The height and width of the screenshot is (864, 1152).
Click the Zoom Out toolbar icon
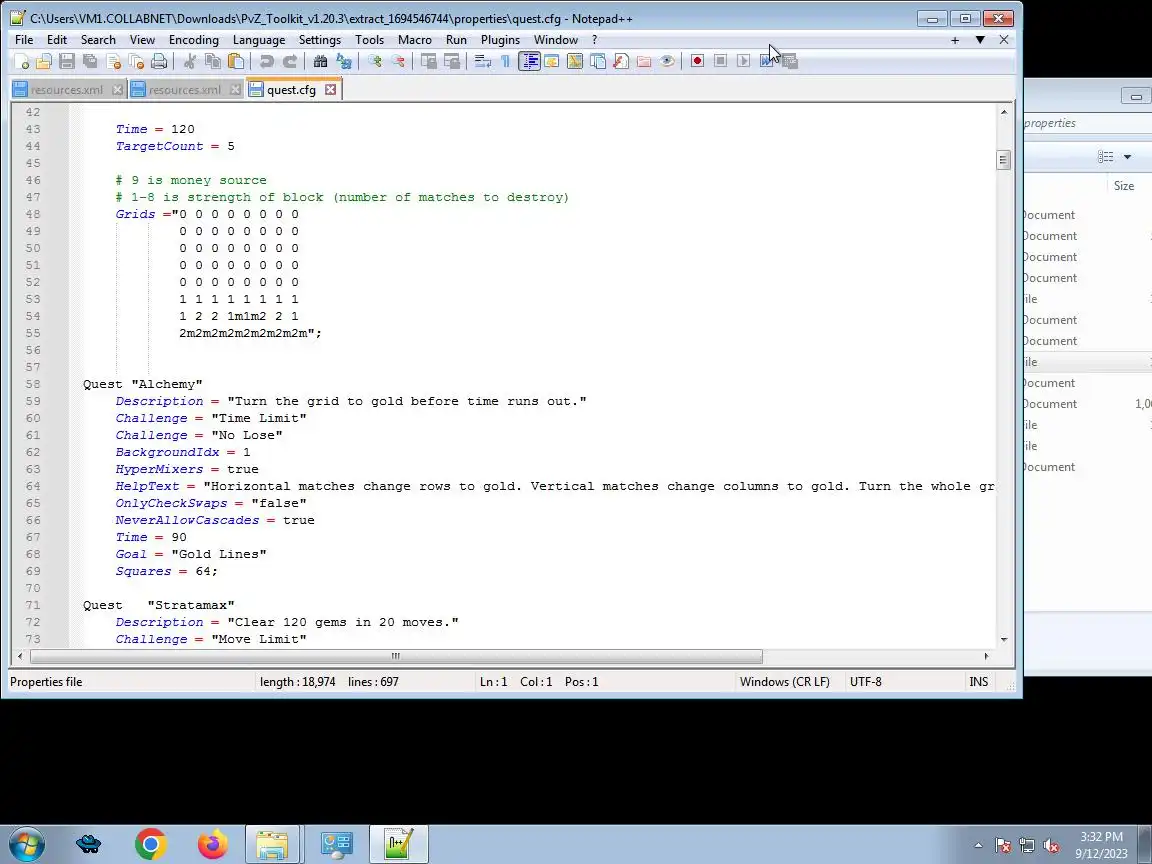click(398, 61)
